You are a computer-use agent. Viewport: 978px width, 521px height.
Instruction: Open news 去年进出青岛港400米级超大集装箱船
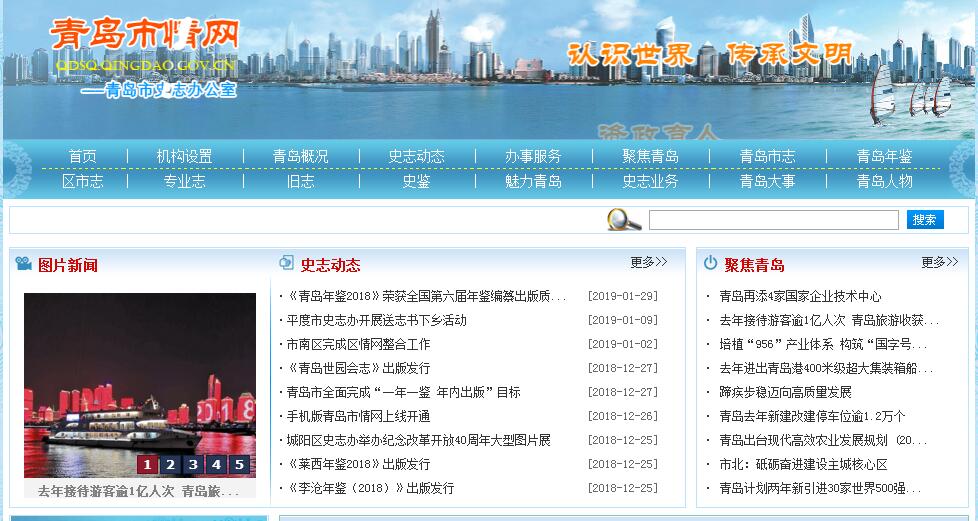coord(826,368)
